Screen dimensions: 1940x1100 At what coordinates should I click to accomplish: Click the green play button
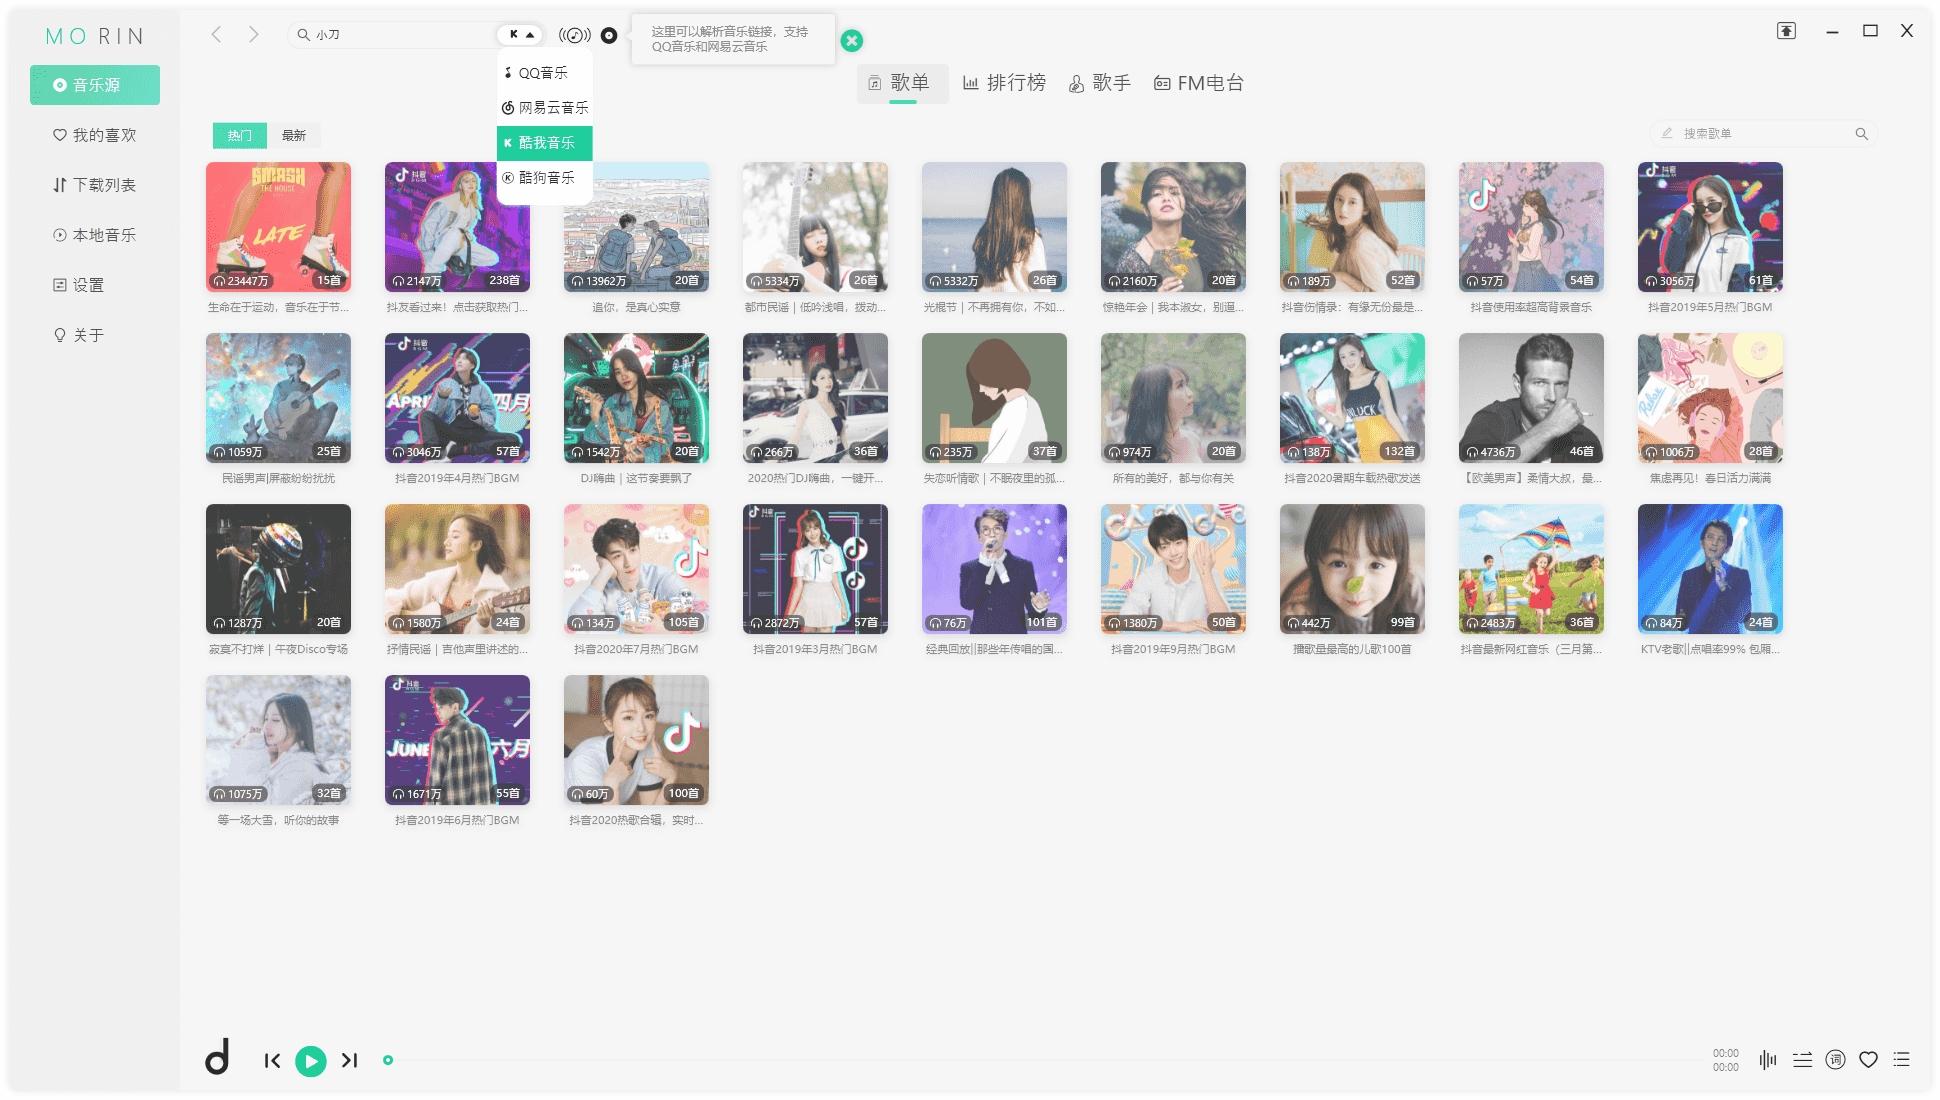[311, 1061]
